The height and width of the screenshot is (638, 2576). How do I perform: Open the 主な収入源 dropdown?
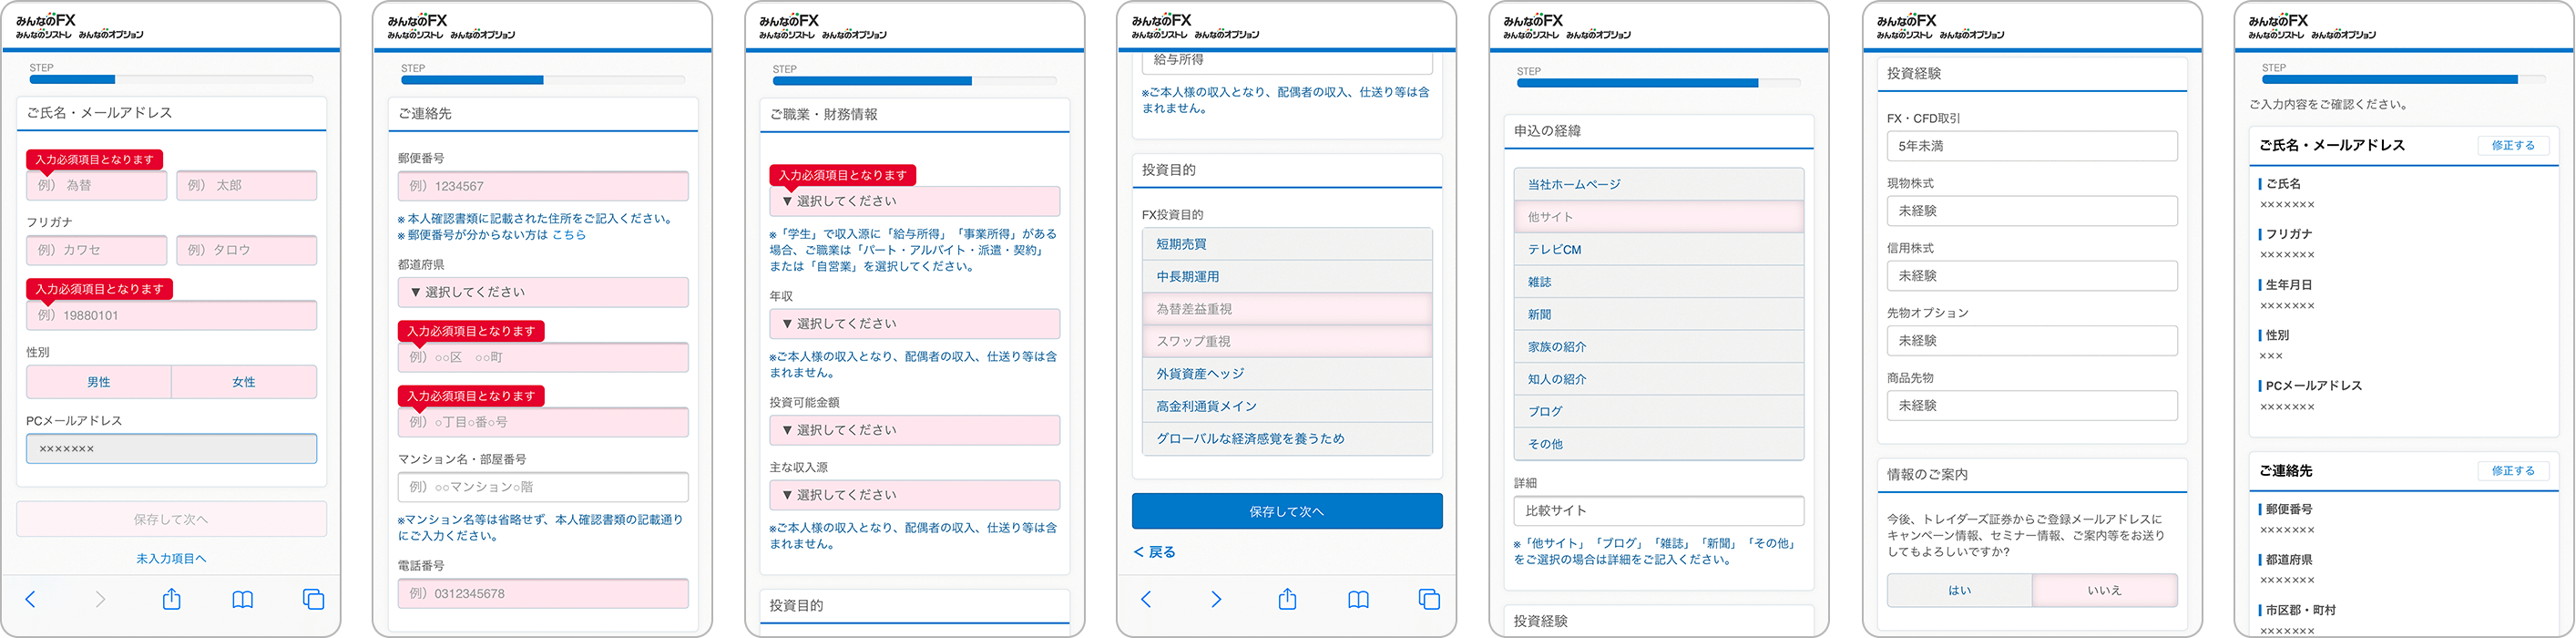click(x=915, y=495)
